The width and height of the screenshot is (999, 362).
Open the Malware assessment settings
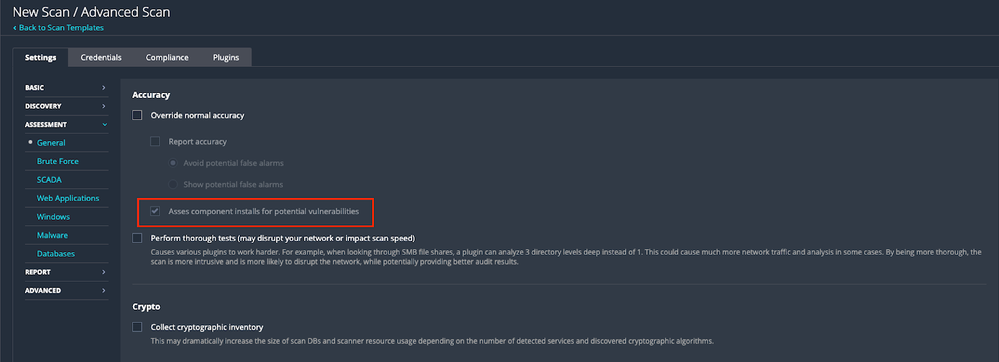[52, 235]
